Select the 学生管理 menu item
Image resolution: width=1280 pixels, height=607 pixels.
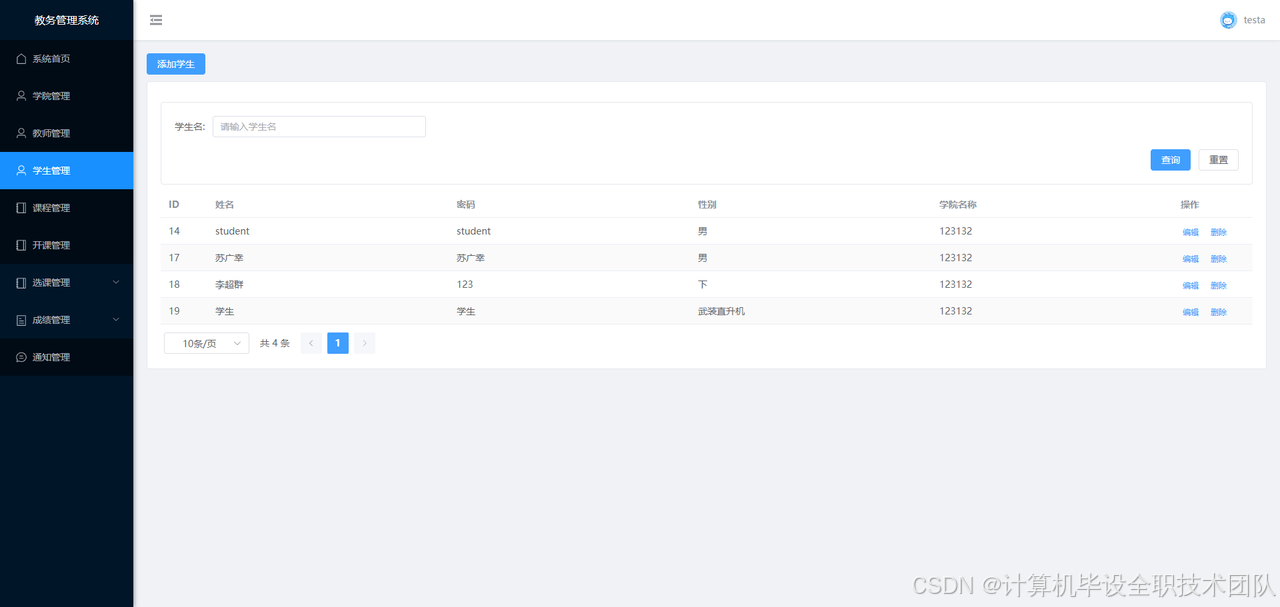click(66, 171)
